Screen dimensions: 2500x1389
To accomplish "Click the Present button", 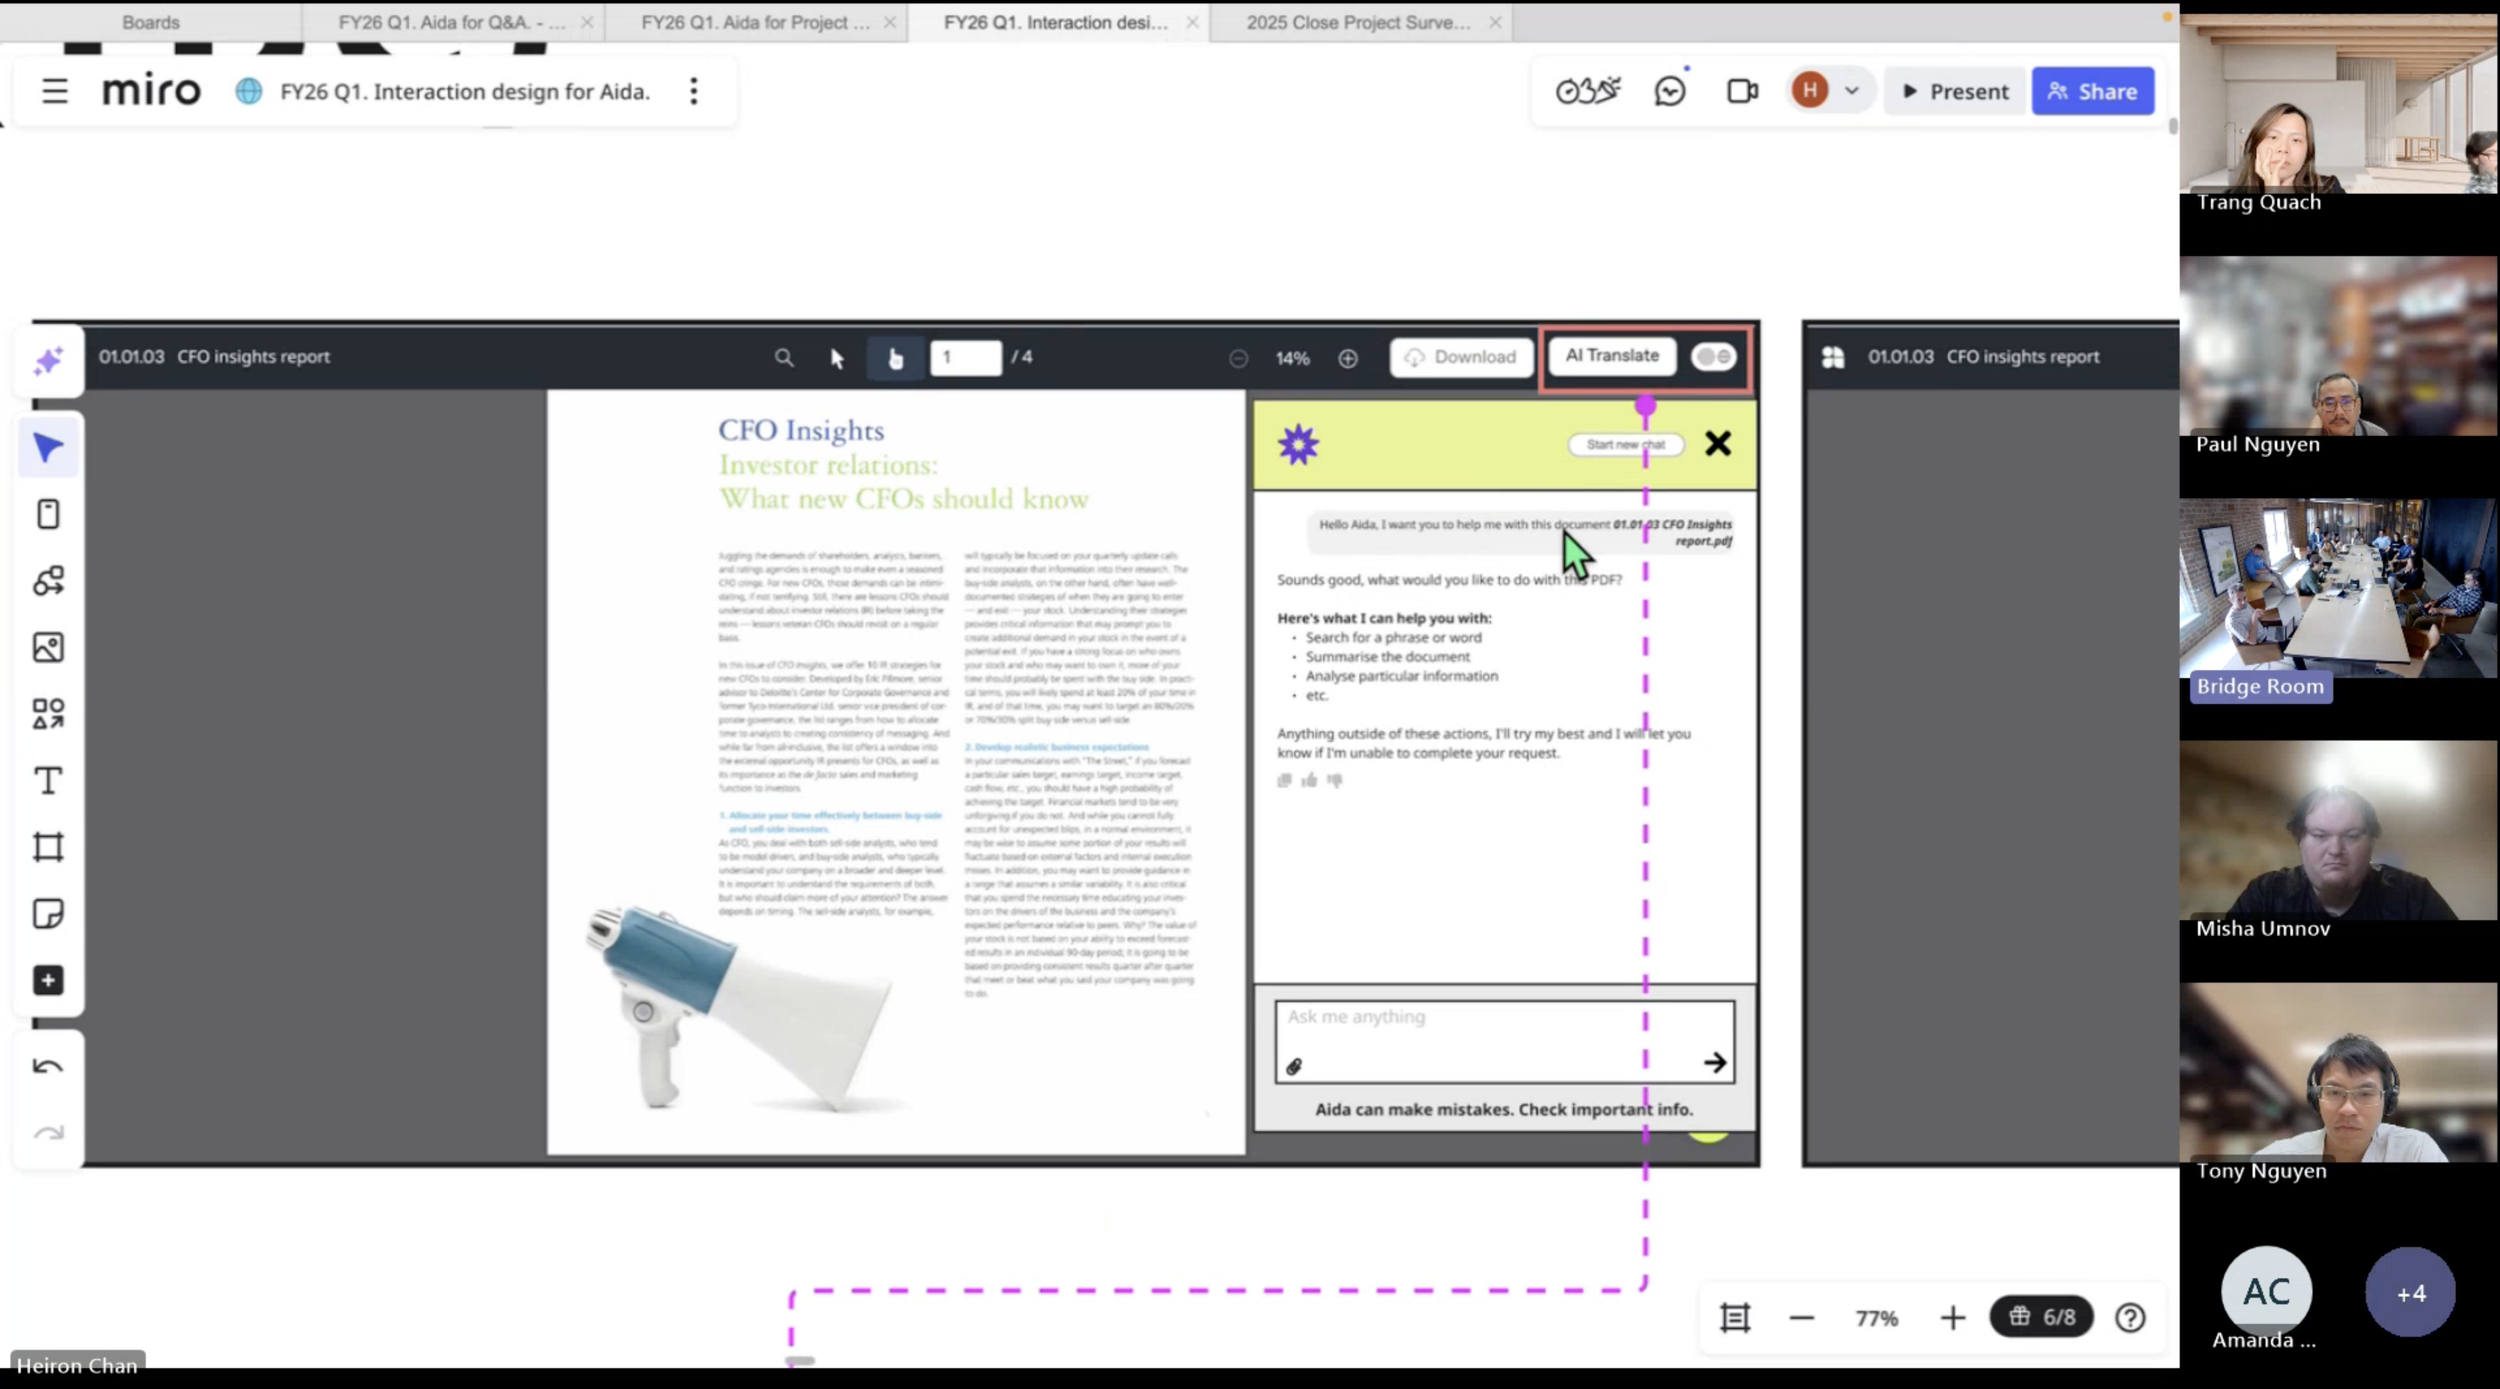I will click(x=1954, y=91).
